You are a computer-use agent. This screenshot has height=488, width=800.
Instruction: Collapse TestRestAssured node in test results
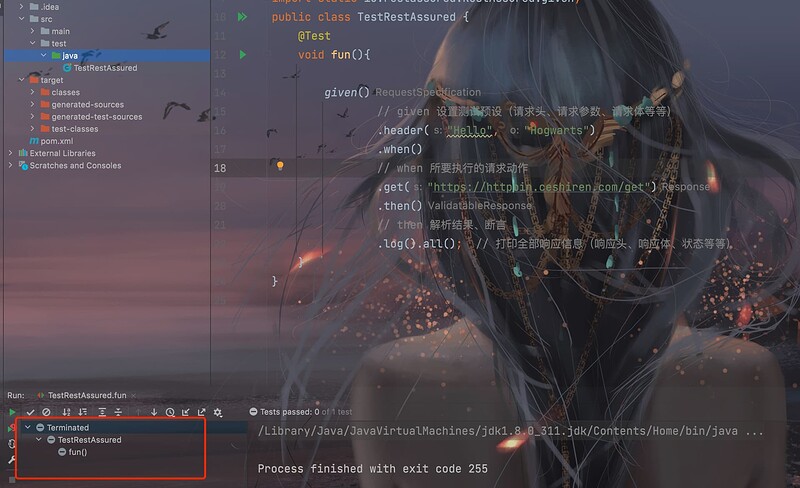point(38,440)
